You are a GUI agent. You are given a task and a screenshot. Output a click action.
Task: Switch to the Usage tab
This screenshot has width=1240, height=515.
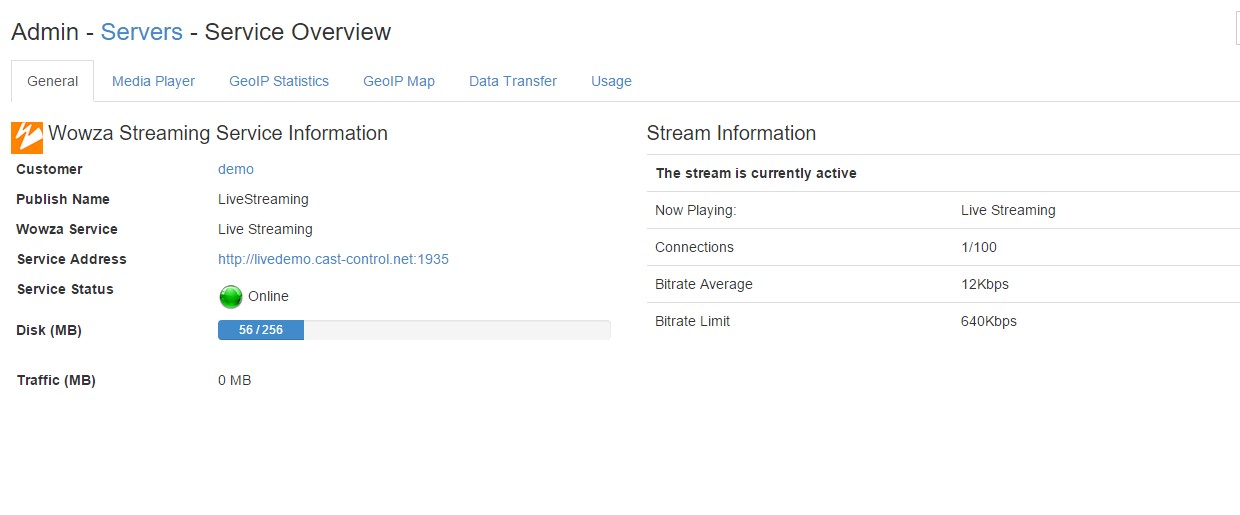point(611,81)
